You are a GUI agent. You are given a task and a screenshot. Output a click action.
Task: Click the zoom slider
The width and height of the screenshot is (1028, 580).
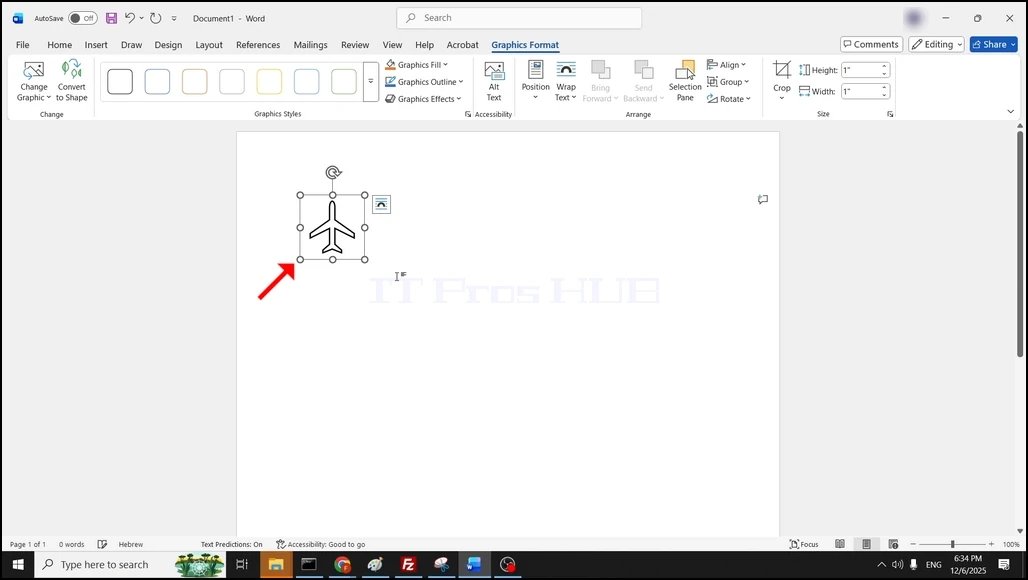[952, 544]
